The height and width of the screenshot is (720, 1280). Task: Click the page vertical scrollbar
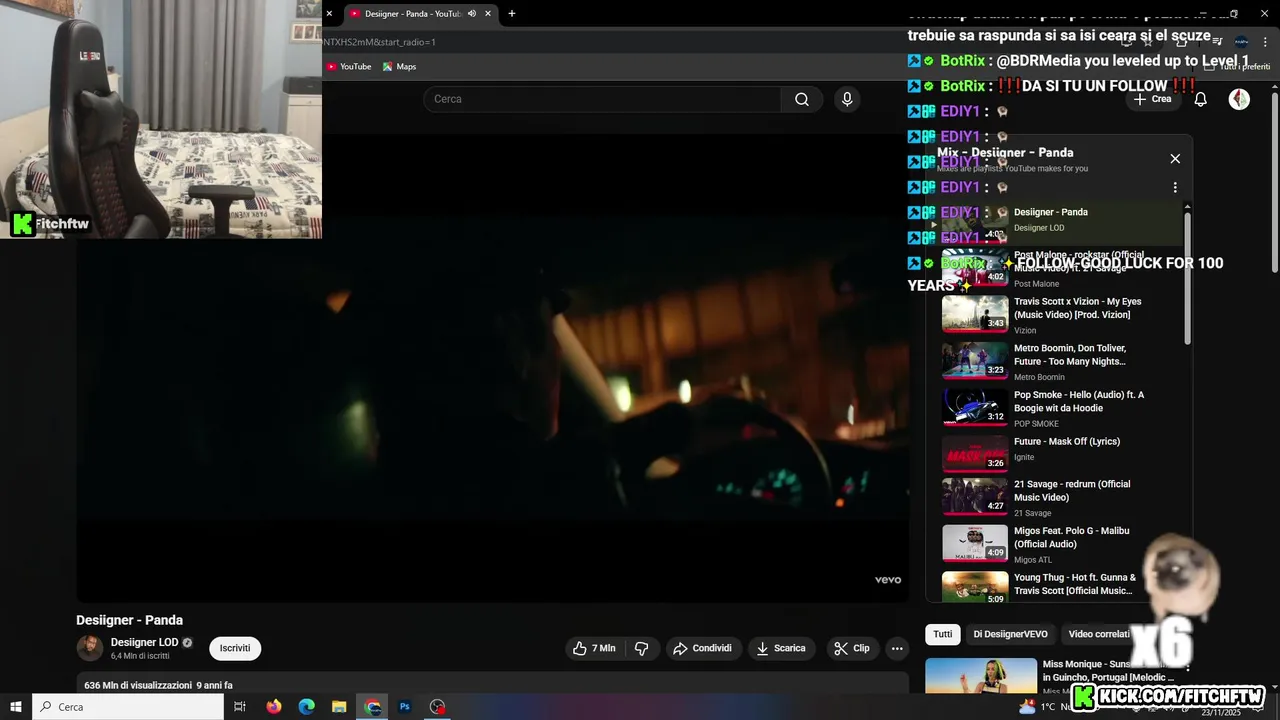[1275, 180]
